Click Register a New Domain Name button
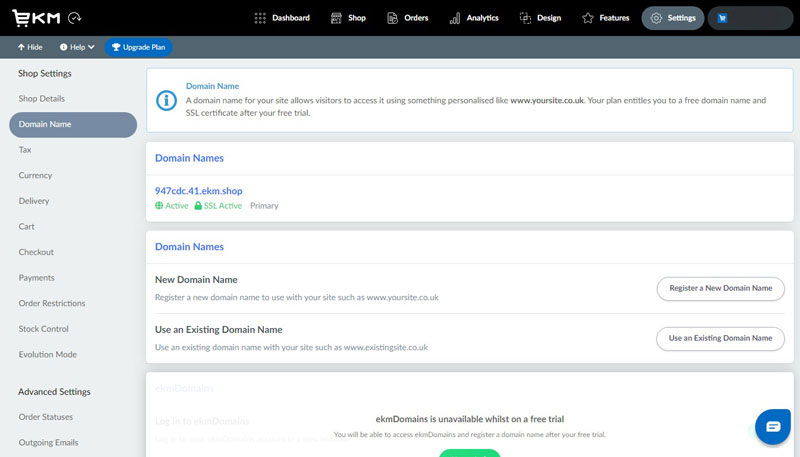800x457 pixels. click(720, 288)
